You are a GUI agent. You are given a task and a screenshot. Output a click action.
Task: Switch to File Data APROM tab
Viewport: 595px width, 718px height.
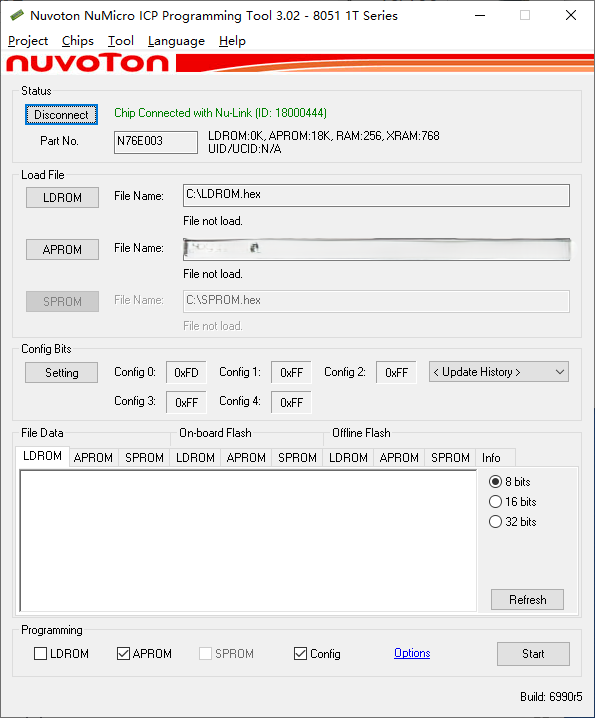(x=93, y=458)
